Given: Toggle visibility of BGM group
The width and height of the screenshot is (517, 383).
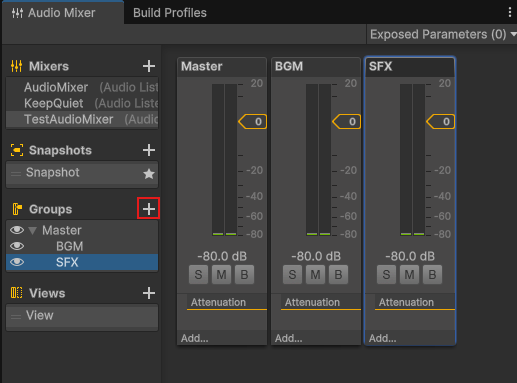Looking at the screenshot, I should point(17,246).
